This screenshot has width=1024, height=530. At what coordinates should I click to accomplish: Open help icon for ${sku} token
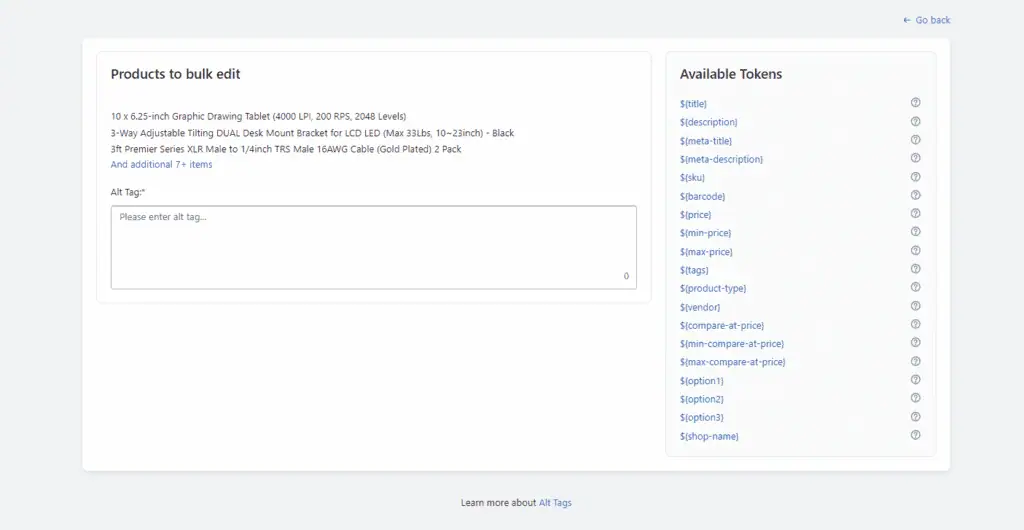point(915,177)
